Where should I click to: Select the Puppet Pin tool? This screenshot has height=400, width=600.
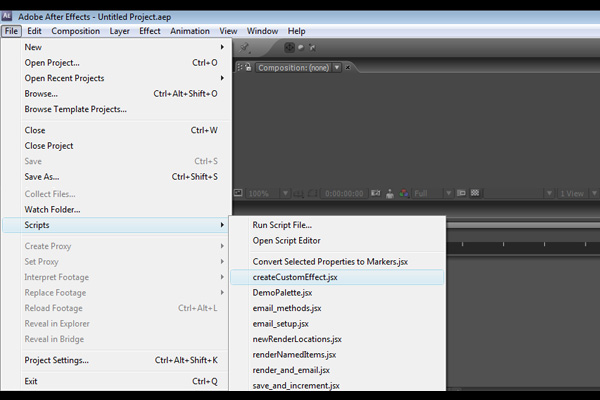(244, 47)
